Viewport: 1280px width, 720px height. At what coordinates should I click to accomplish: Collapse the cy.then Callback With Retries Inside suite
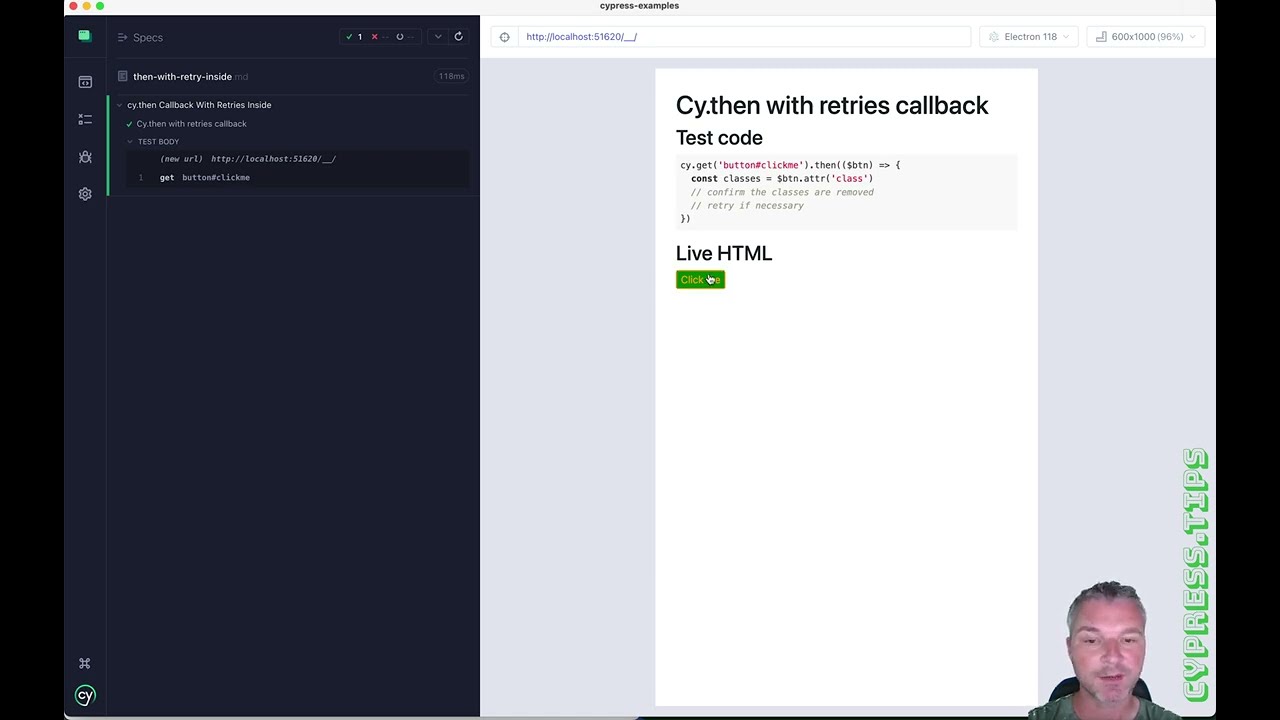pyautogui.click(x=199, y=105)
